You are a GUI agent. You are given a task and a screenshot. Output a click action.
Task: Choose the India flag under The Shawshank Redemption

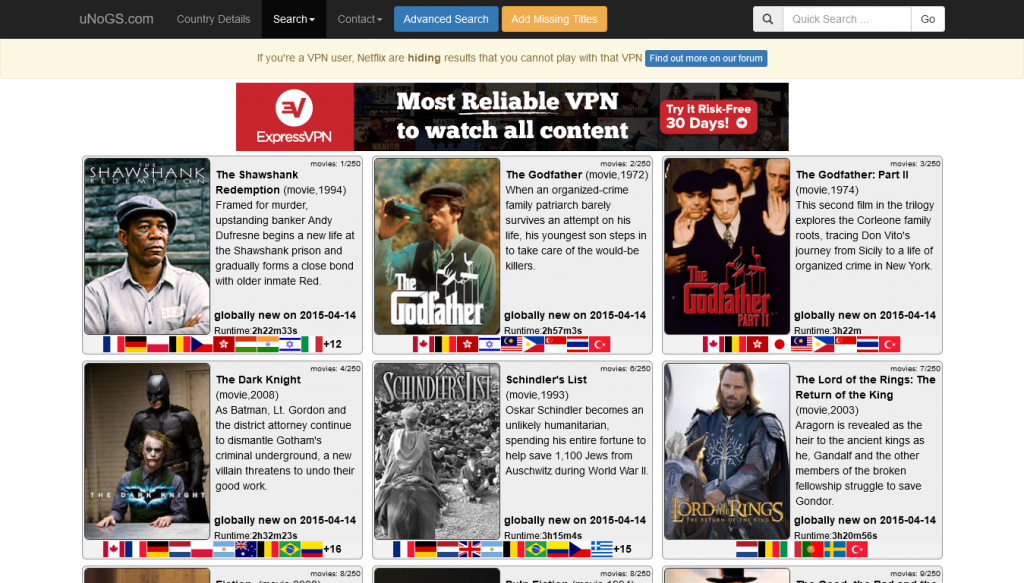coord(268,344)
